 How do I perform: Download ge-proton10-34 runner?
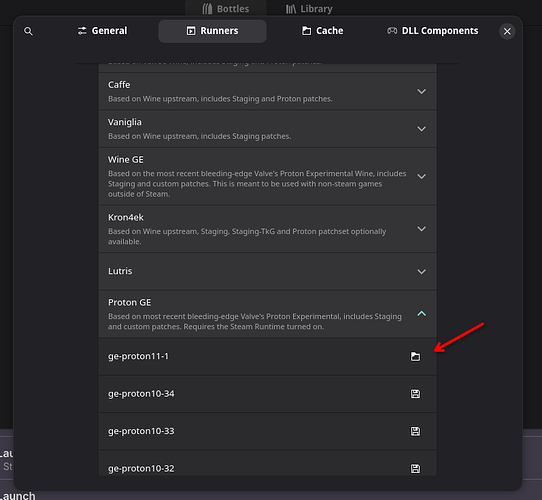coord(415,394)
